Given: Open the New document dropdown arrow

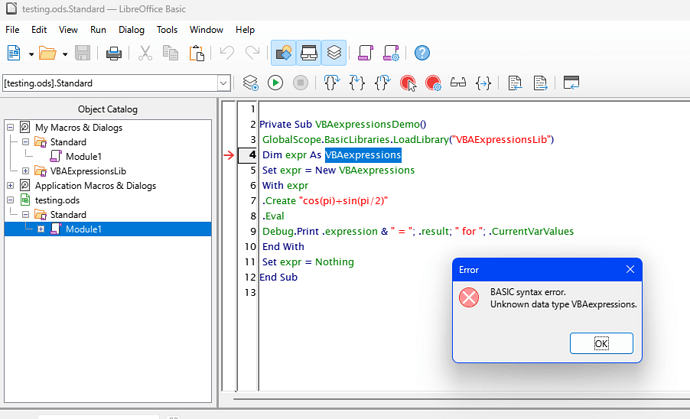Looking at the screenshot, I should tap(31, 54).
